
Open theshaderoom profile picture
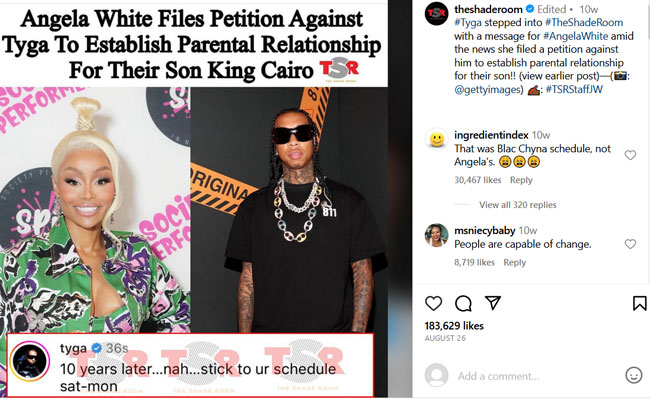point(437,14)
